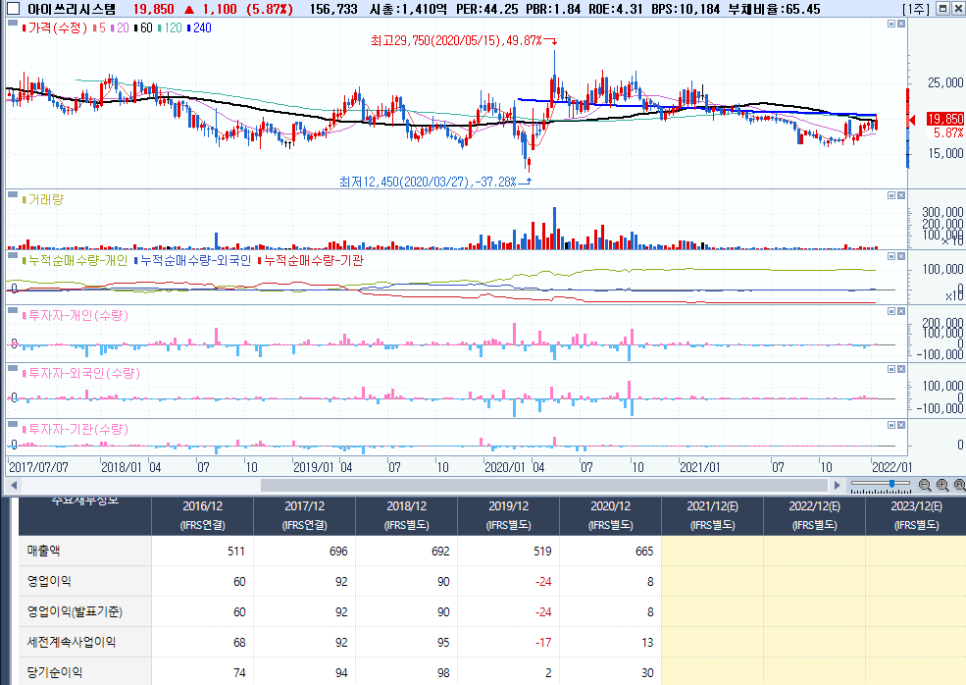Click the chart zoom level slider handle

pos(892,484)
